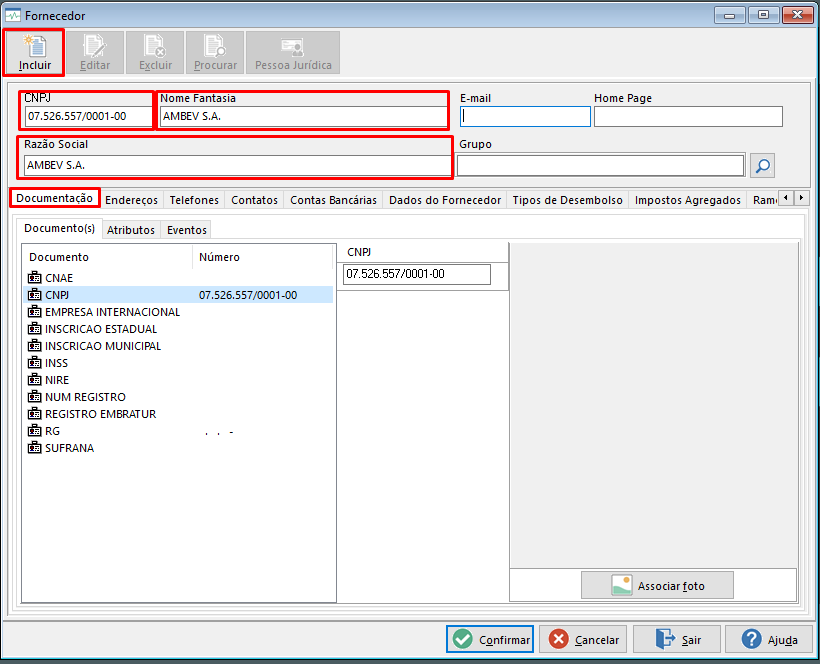Click the Pessoa Jurídica toolbar button
Screen dimensions: 820x664
293,52
